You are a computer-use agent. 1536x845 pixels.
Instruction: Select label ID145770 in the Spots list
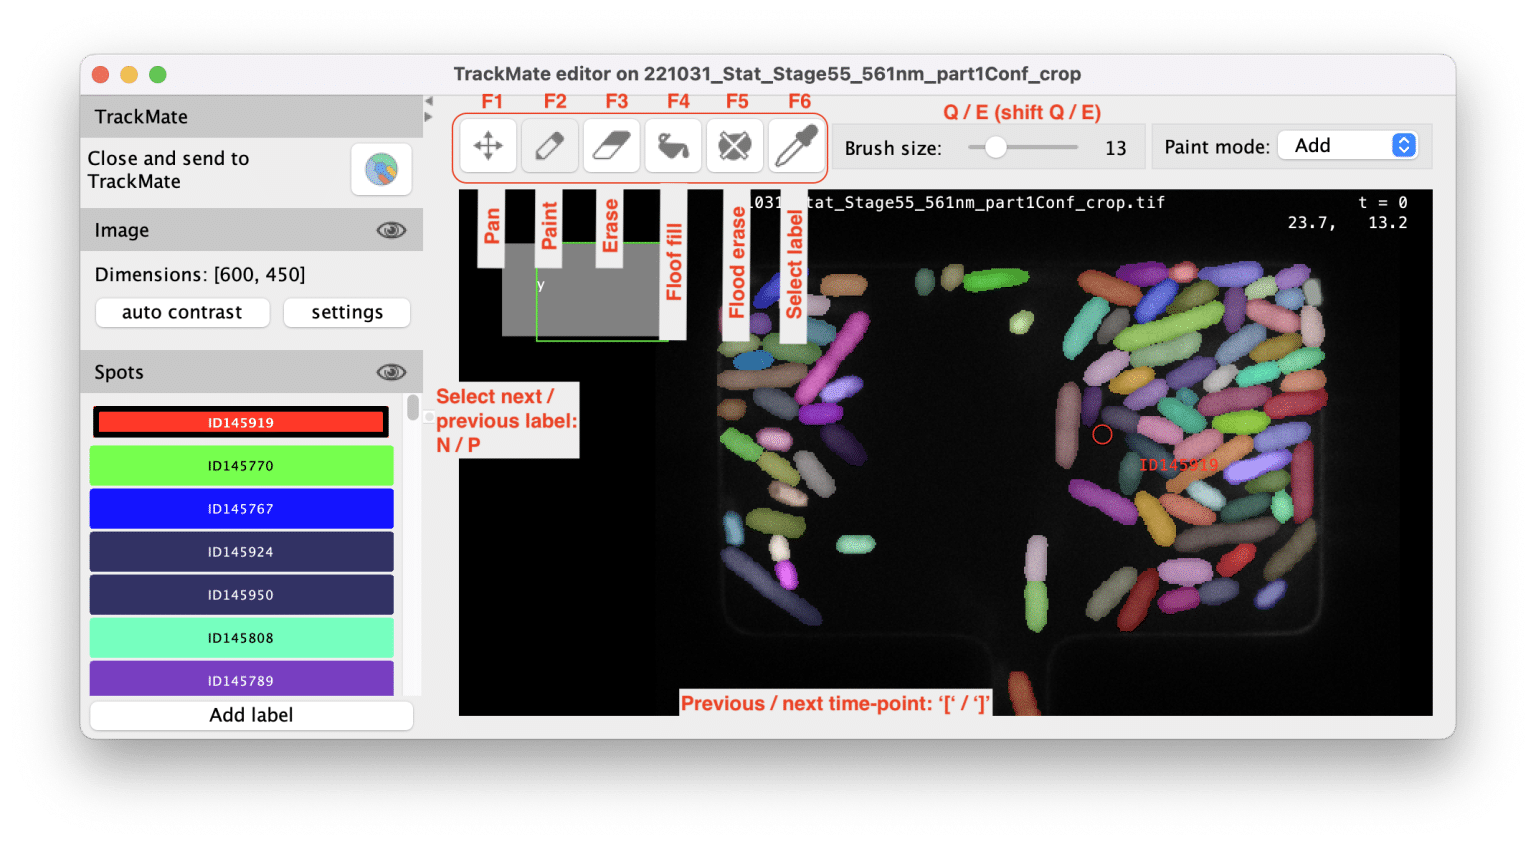coord(241,465)
